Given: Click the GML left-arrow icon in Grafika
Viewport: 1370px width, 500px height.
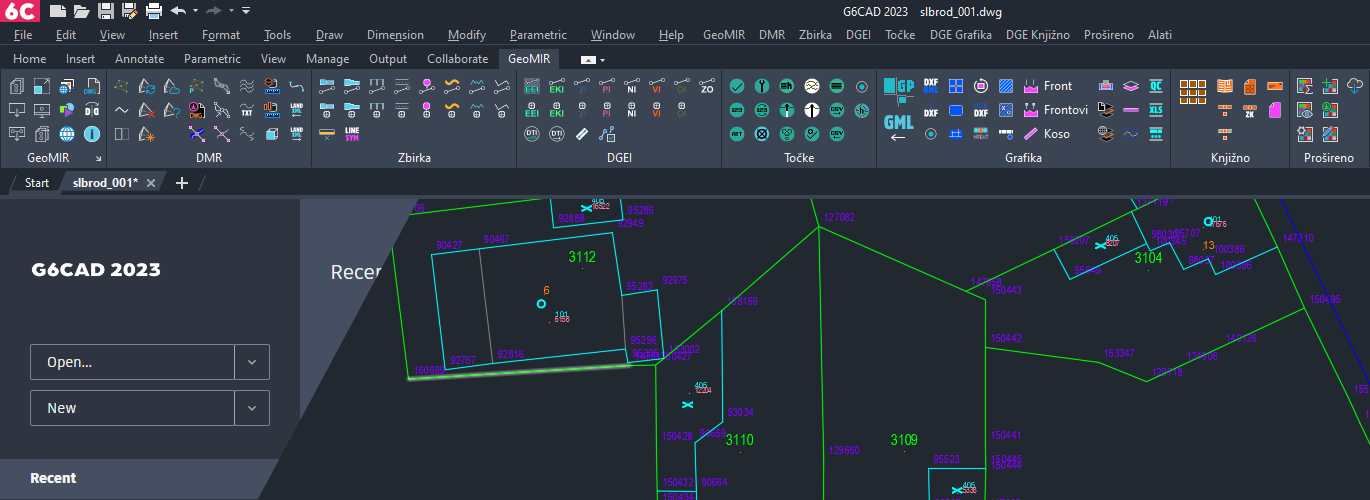Looking at the screenshot, I should click(x=899, y=126).
